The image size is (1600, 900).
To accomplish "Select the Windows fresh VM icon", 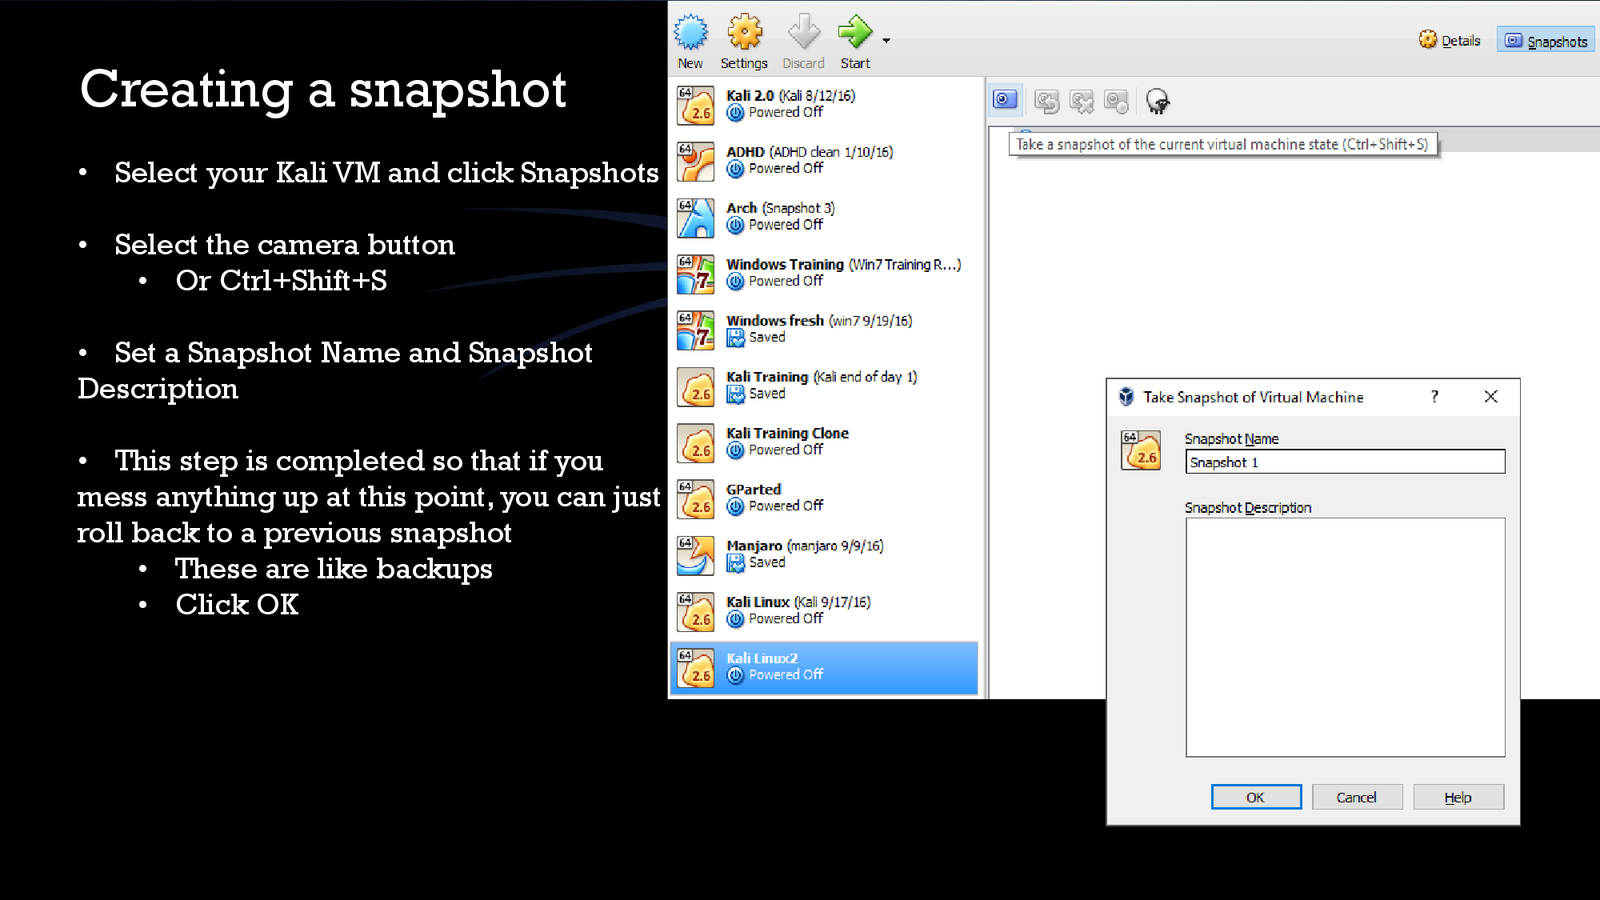I will coord(695,330).
